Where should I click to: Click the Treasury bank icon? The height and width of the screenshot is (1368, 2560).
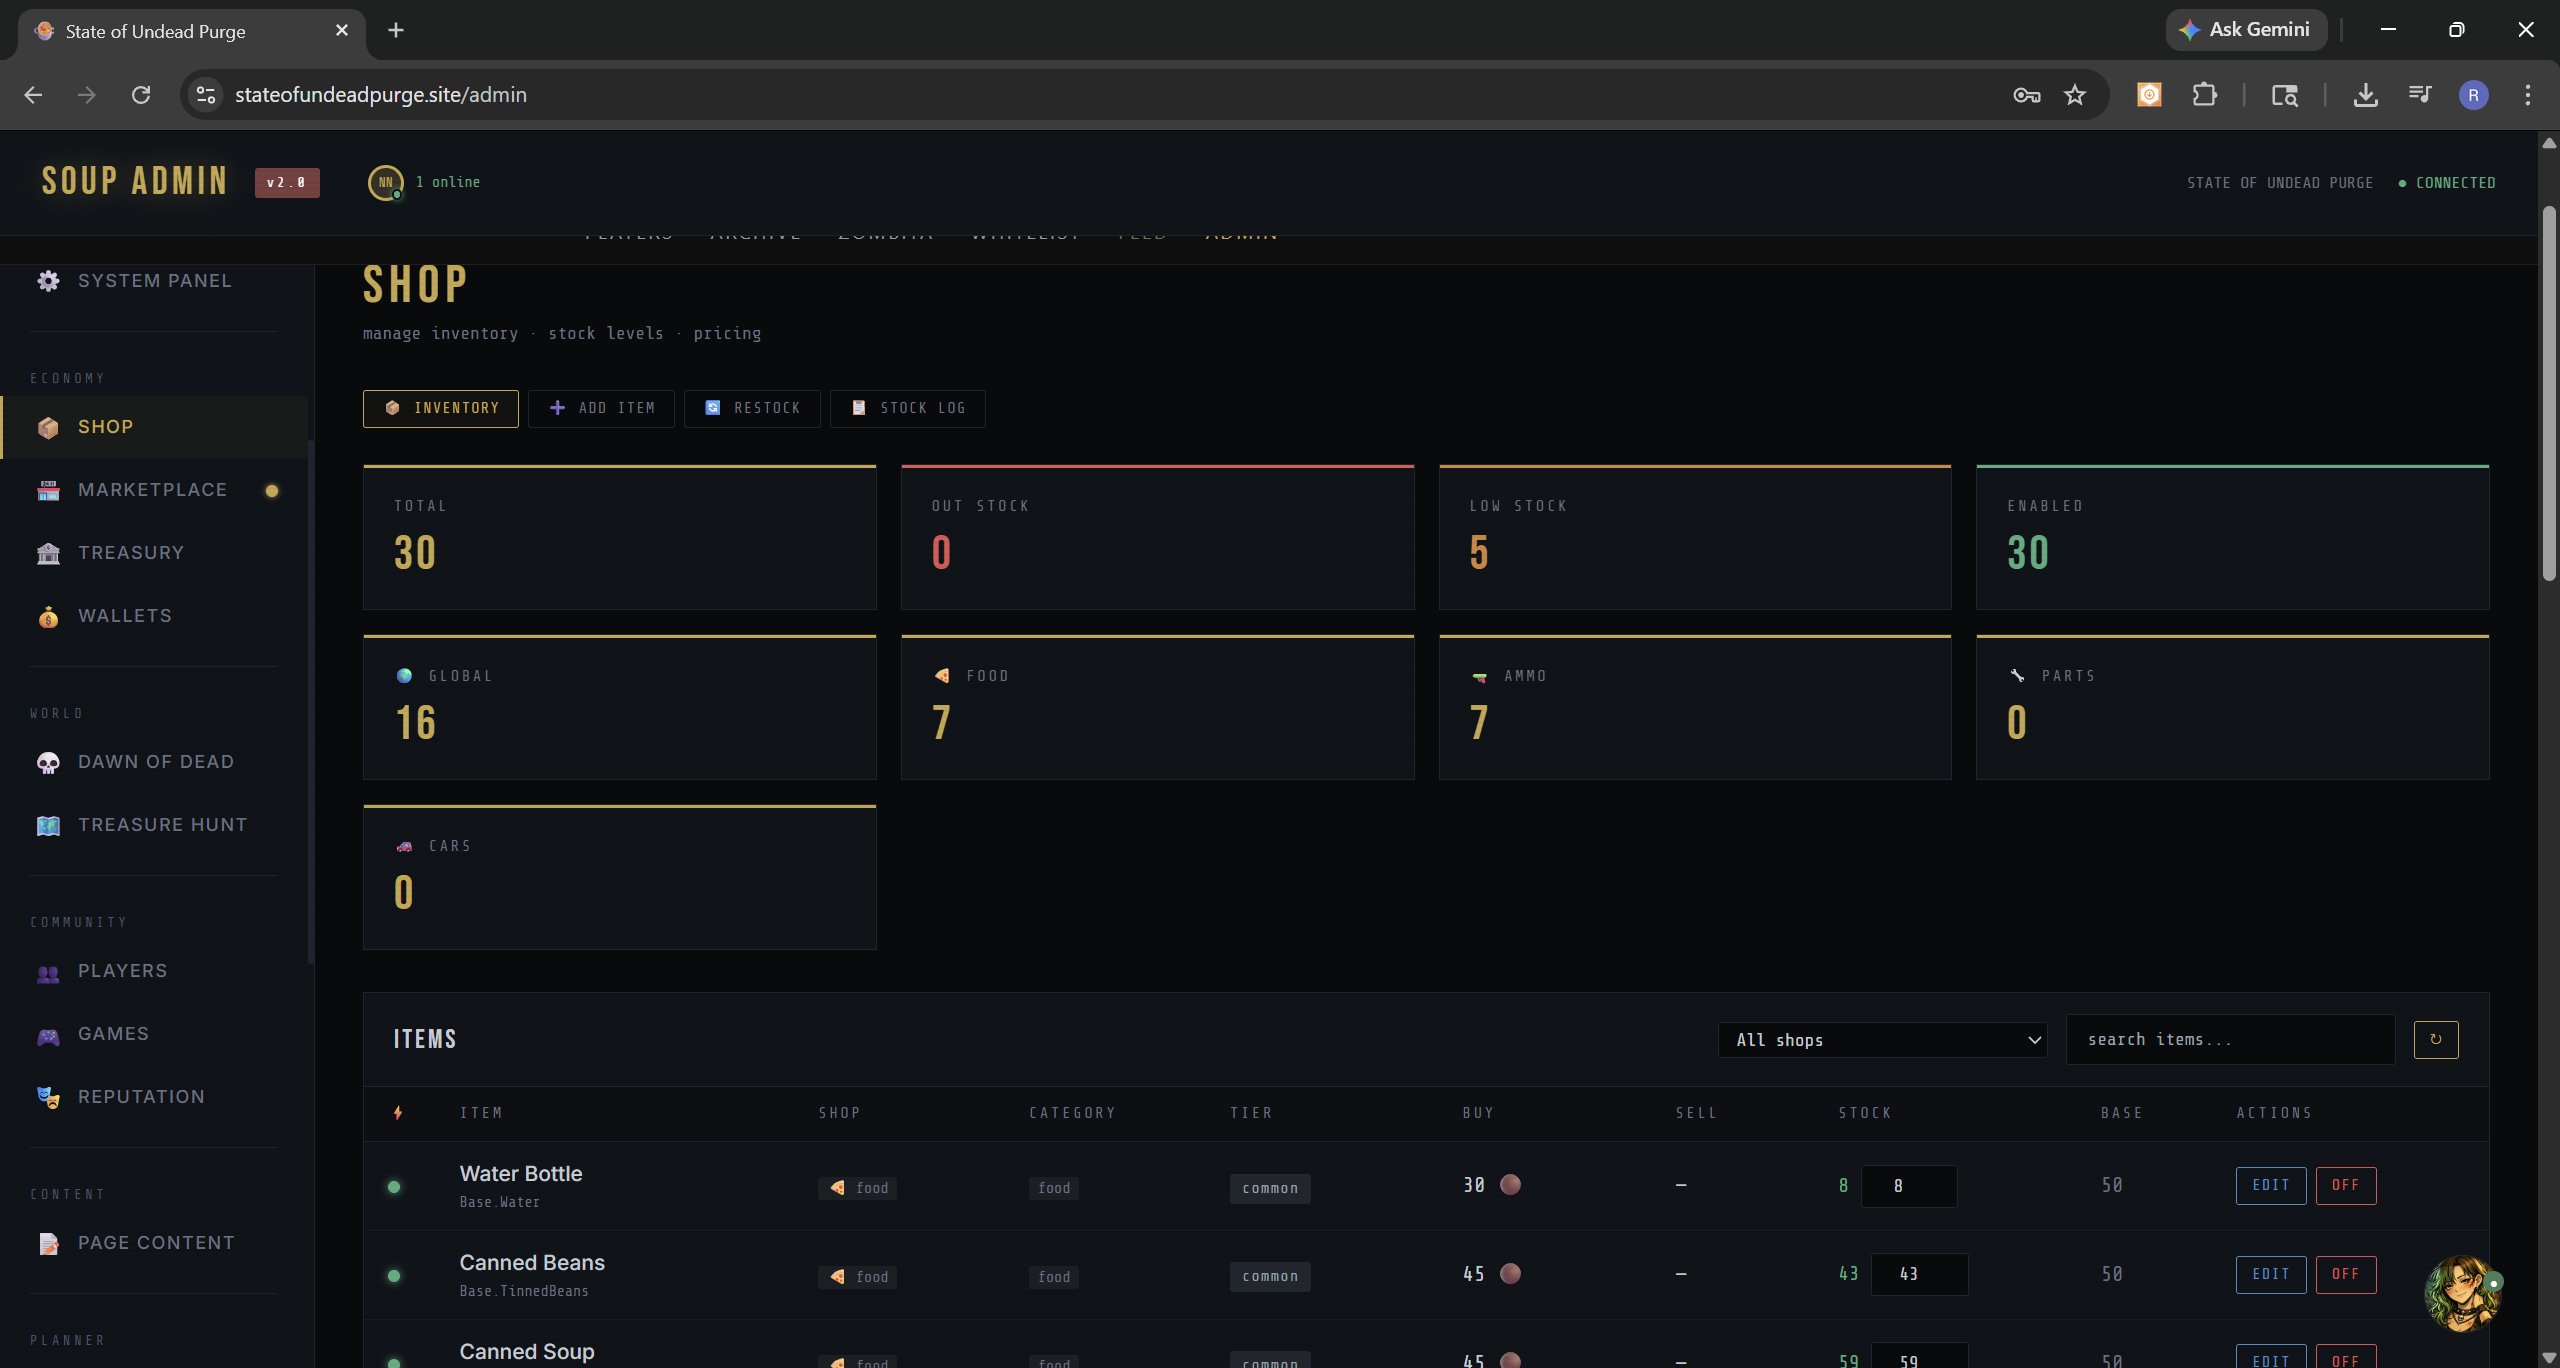(x=48, y=554)
